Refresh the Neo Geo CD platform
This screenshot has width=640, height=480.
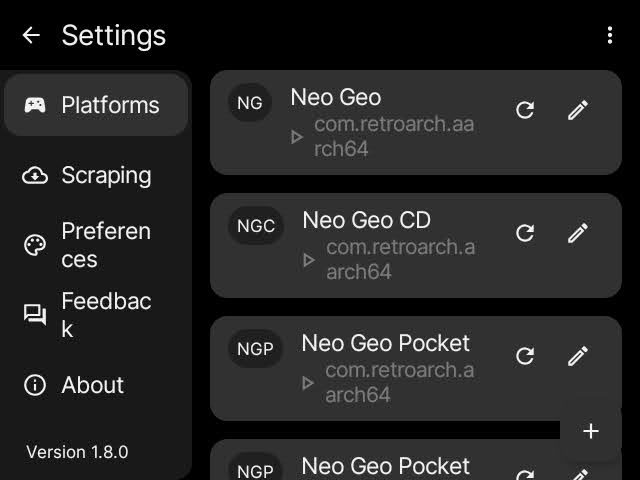pos(525,233)
